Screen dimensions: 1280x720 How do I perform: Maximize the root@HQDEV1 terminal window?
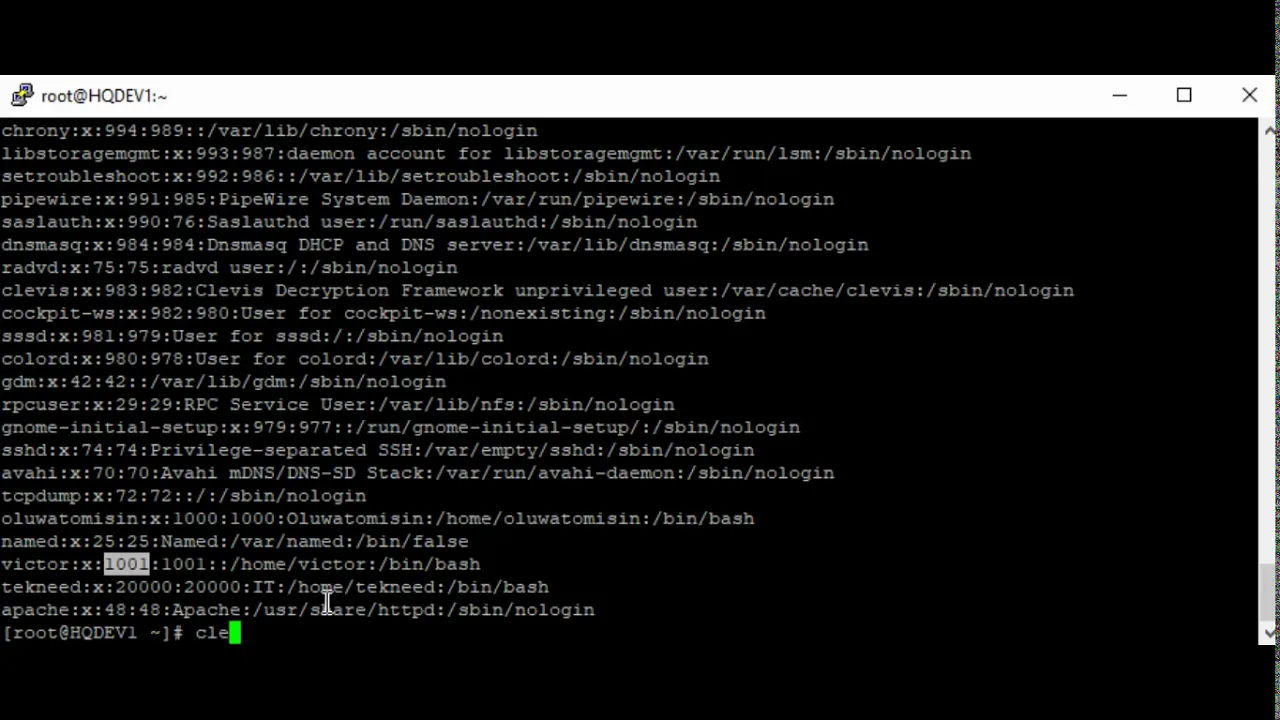[x=1184, y=96]
